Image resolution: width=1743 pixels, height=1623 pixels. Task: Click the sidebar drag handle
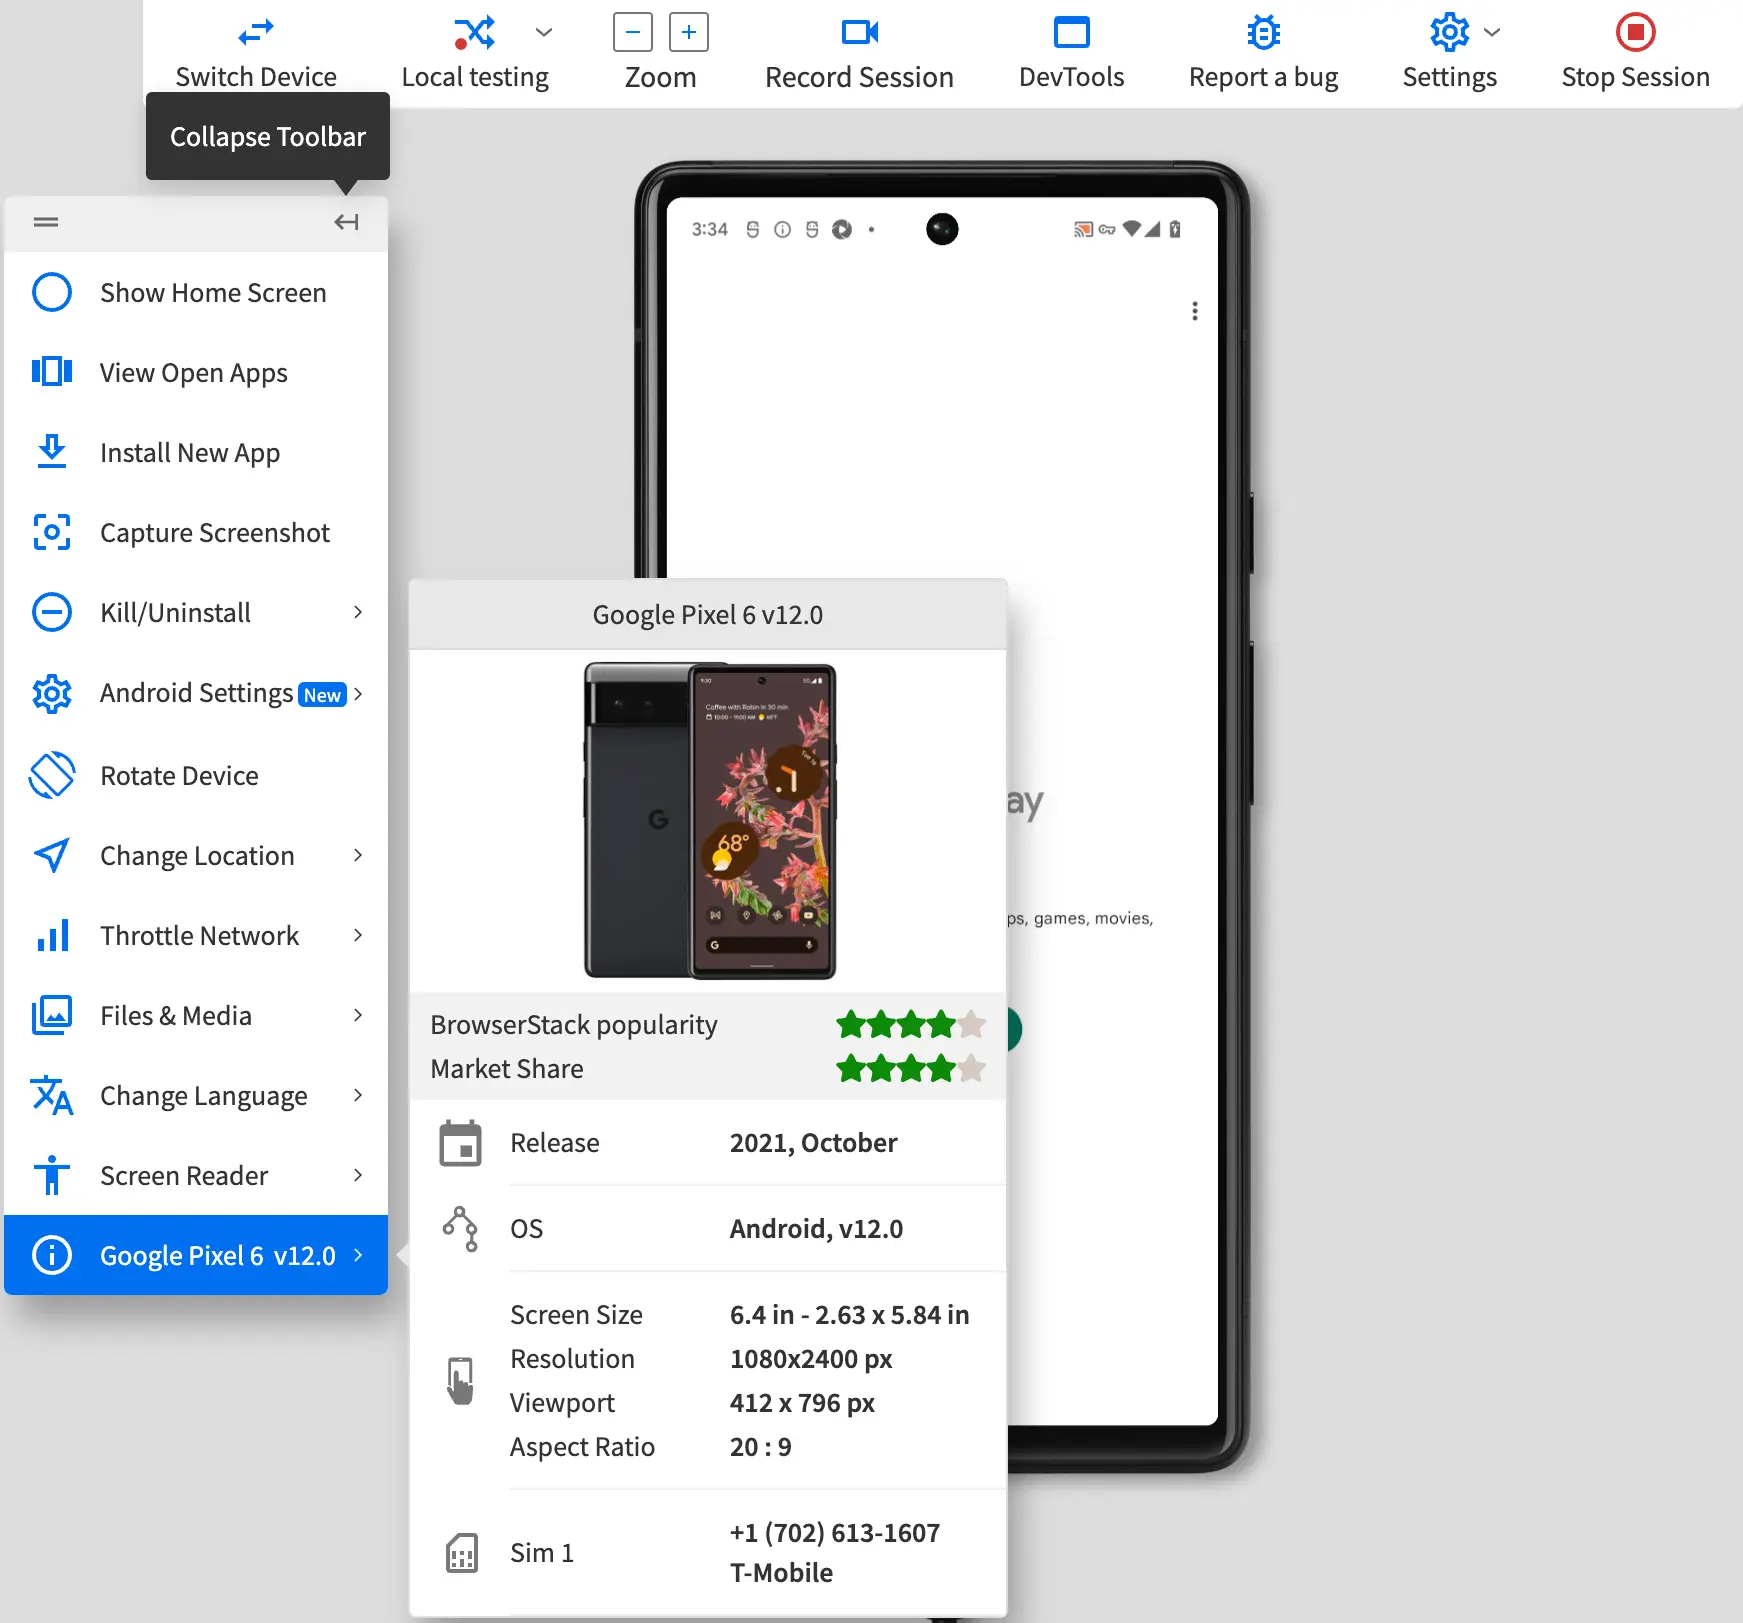pos(46,222)
